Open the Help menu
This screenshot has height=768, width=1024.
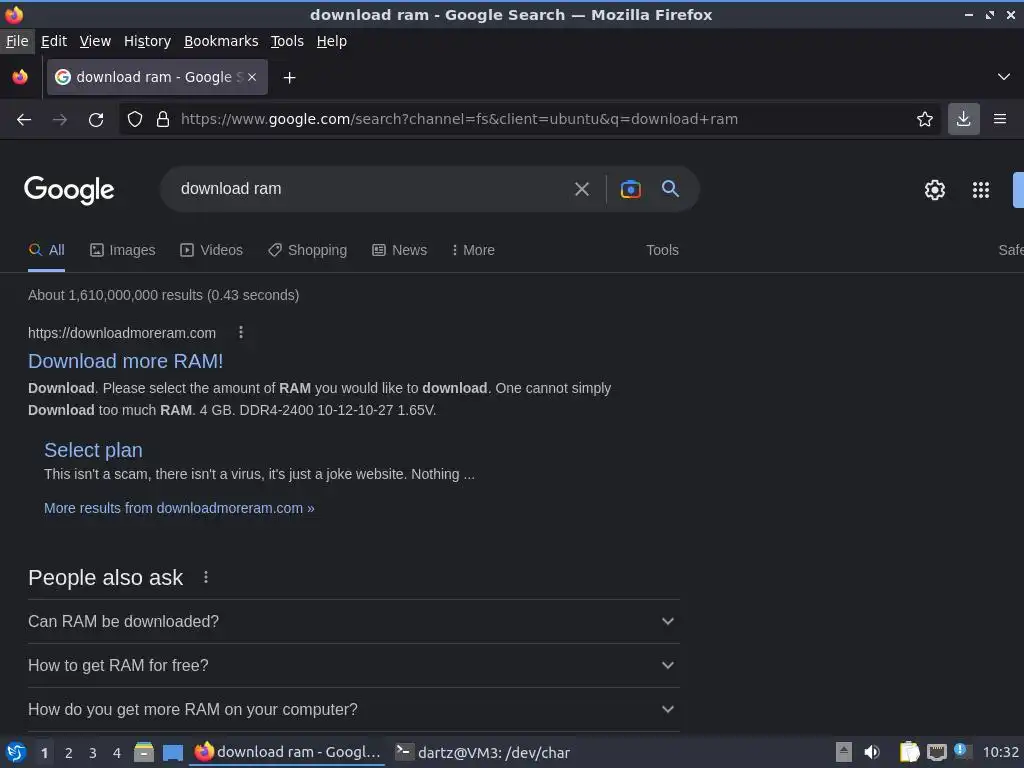(332, 41)
